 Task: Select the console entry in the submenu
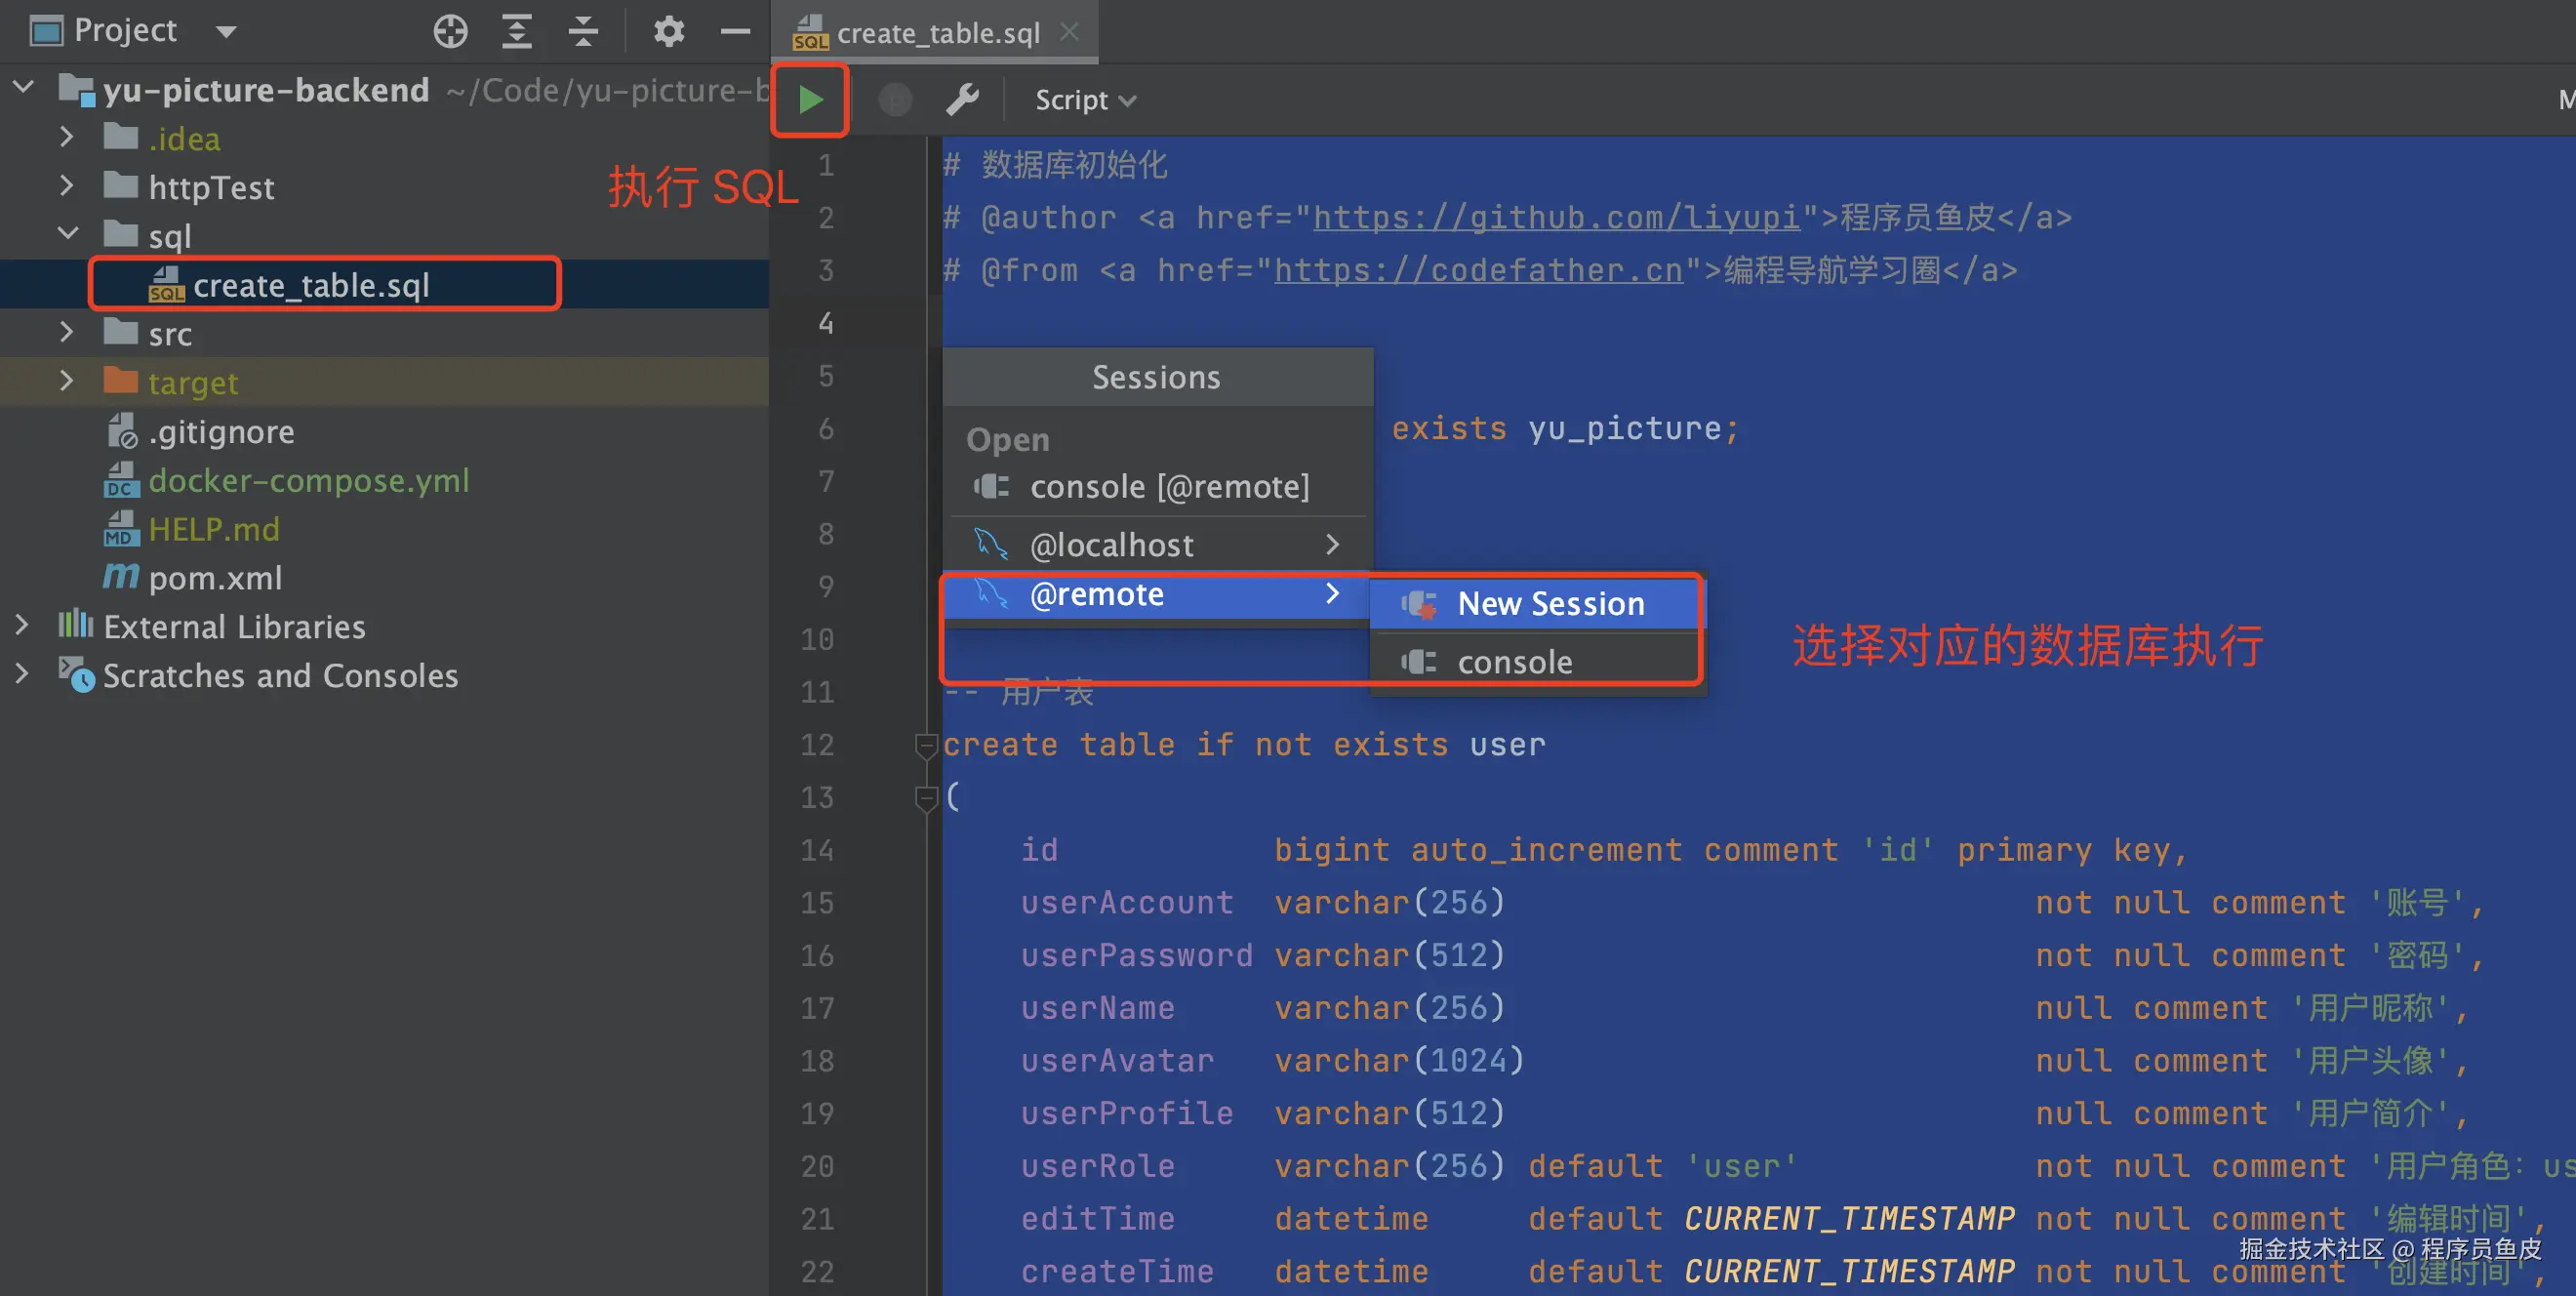pyautogui.click(x=1514, y=662)
